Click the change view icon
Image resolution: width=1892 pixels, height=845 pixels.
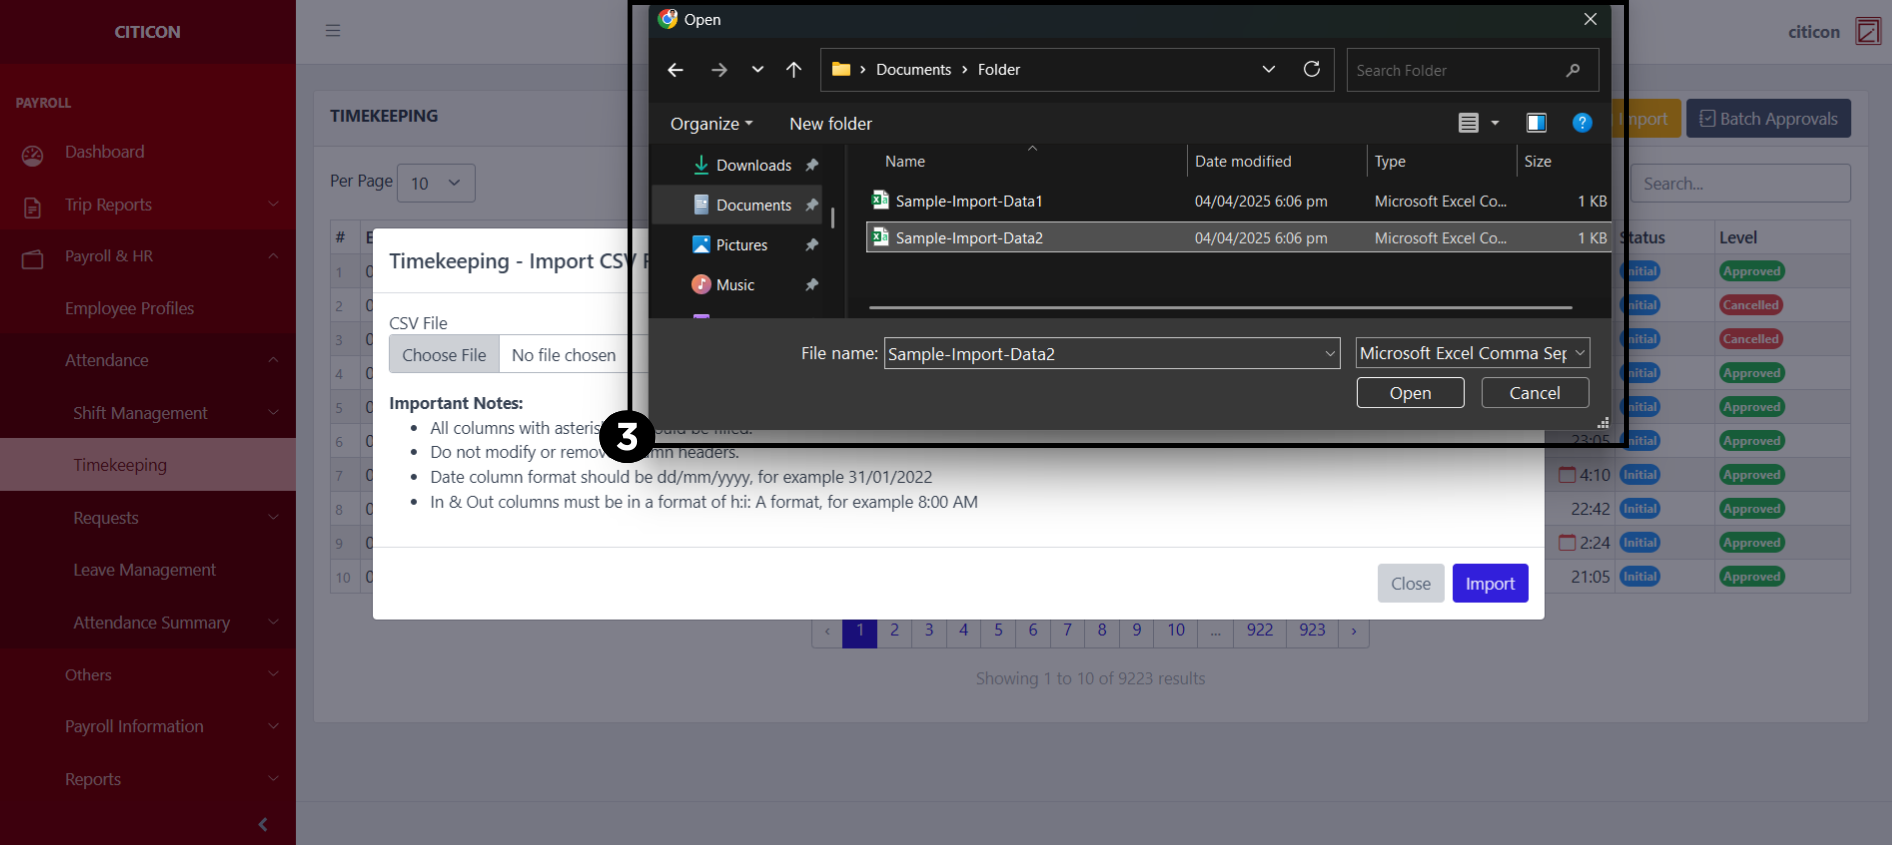[x=1468, y=123]
